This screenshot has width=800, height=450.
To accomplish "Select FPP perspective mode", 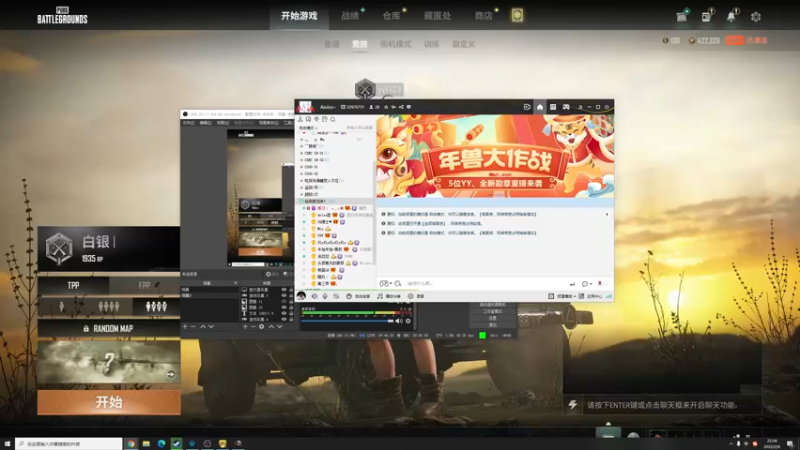I will (145, 286).
